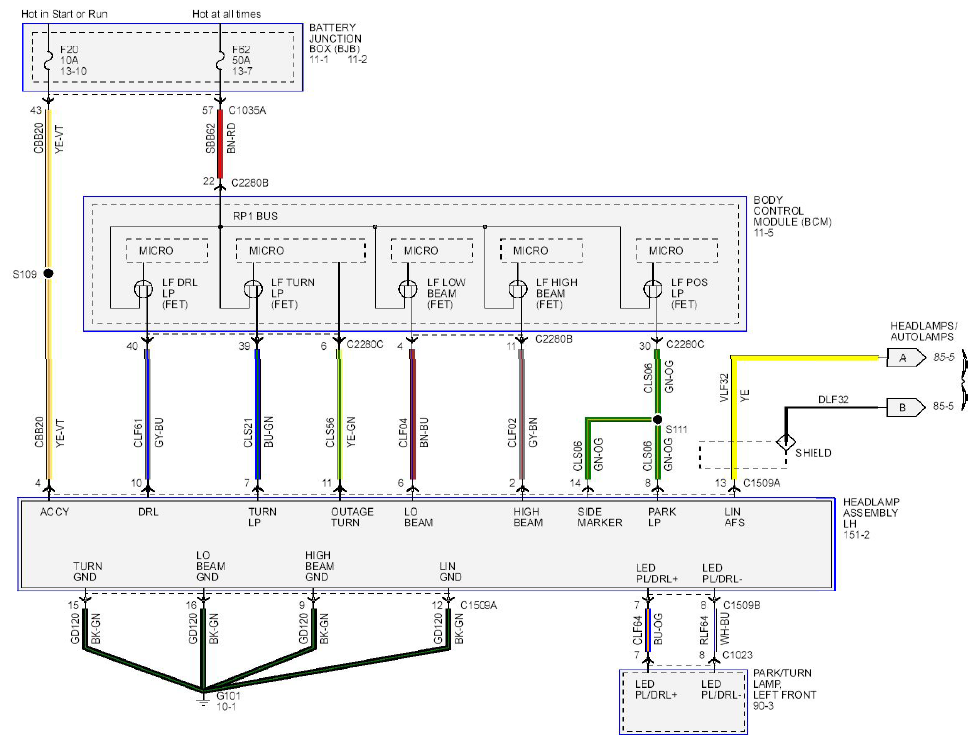Click the C1035A connector label

pos(247,110)
